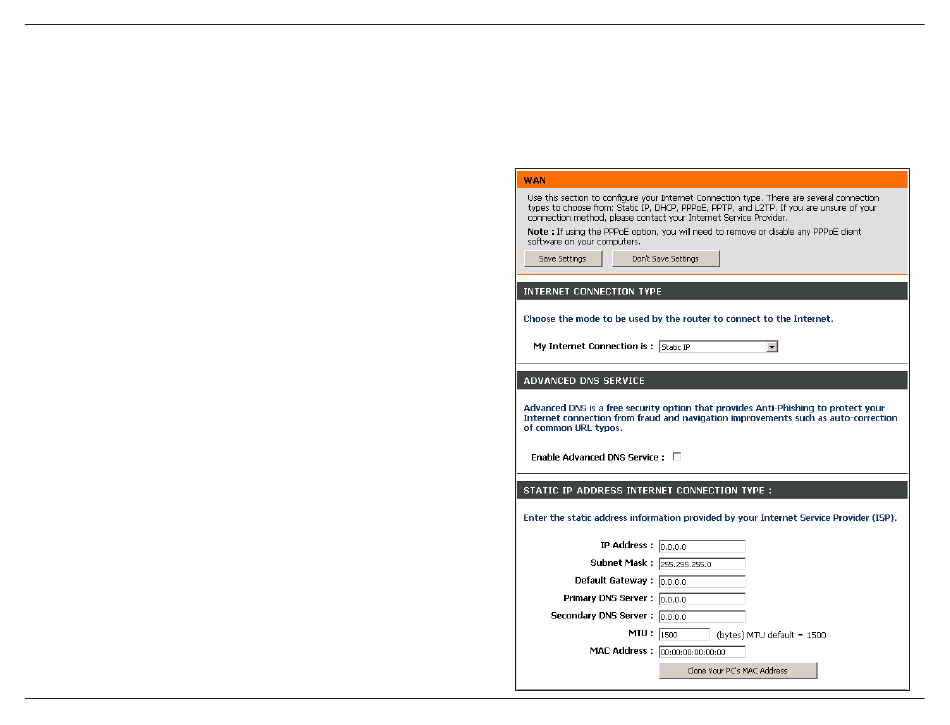This screenshot has height=725, width=950.
Task: Click the 'Choose the mode to be used' text
Action: point(678,319)
